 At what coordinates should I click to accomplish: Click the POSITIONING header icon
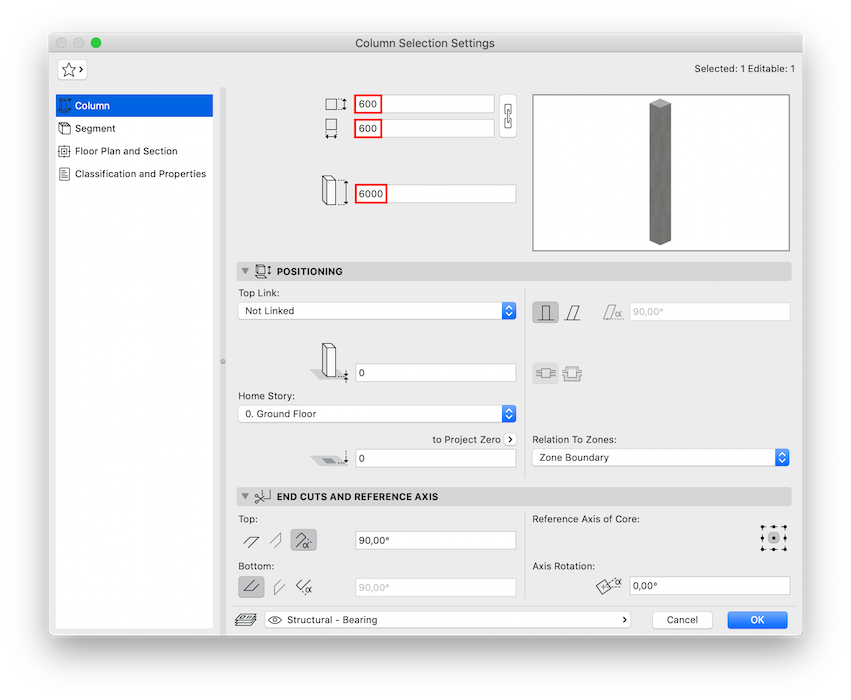[x=263, y=271]
